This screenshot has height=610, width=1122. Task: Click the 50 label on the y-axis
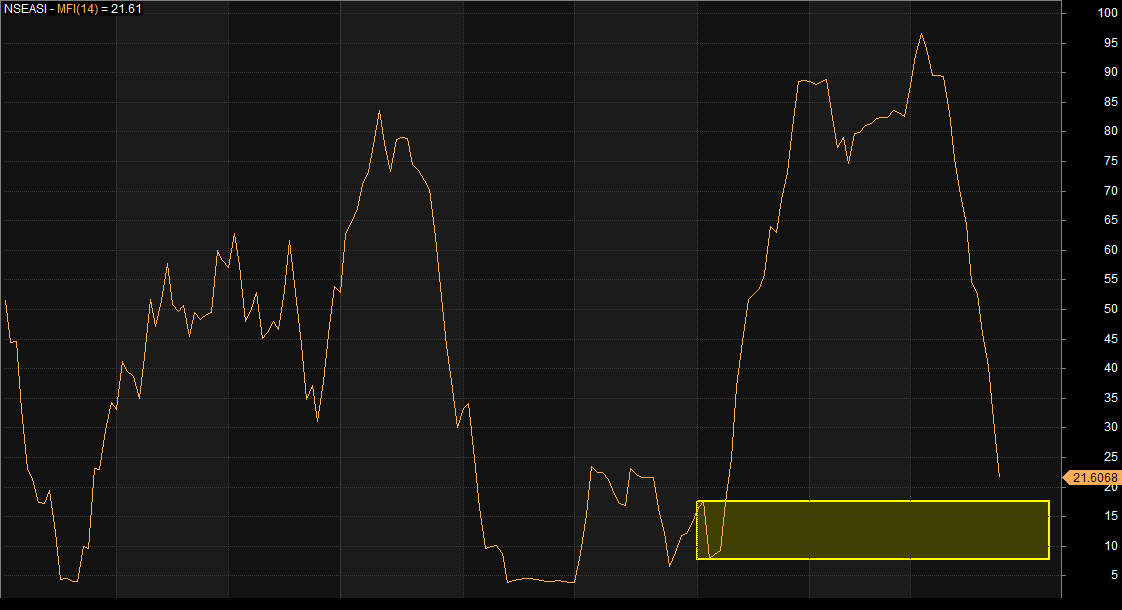point(1111,309)
